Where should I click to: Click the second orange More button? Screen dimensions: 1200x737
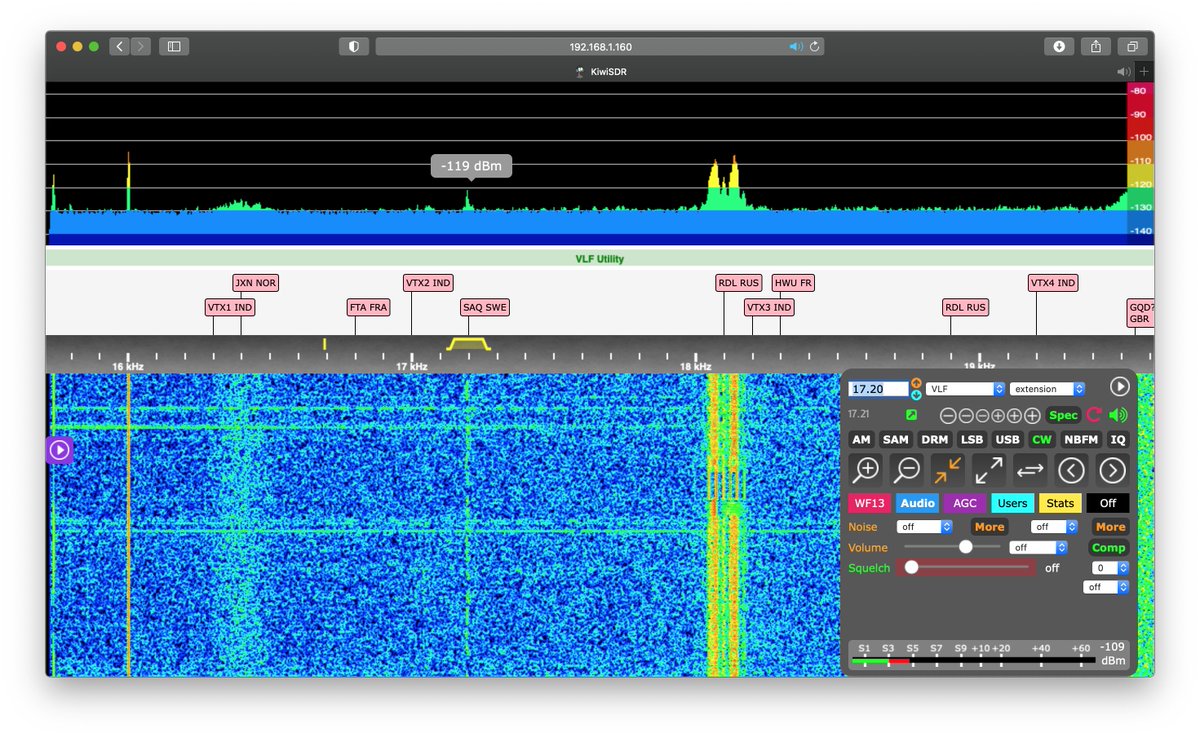tap(1110, 526)
